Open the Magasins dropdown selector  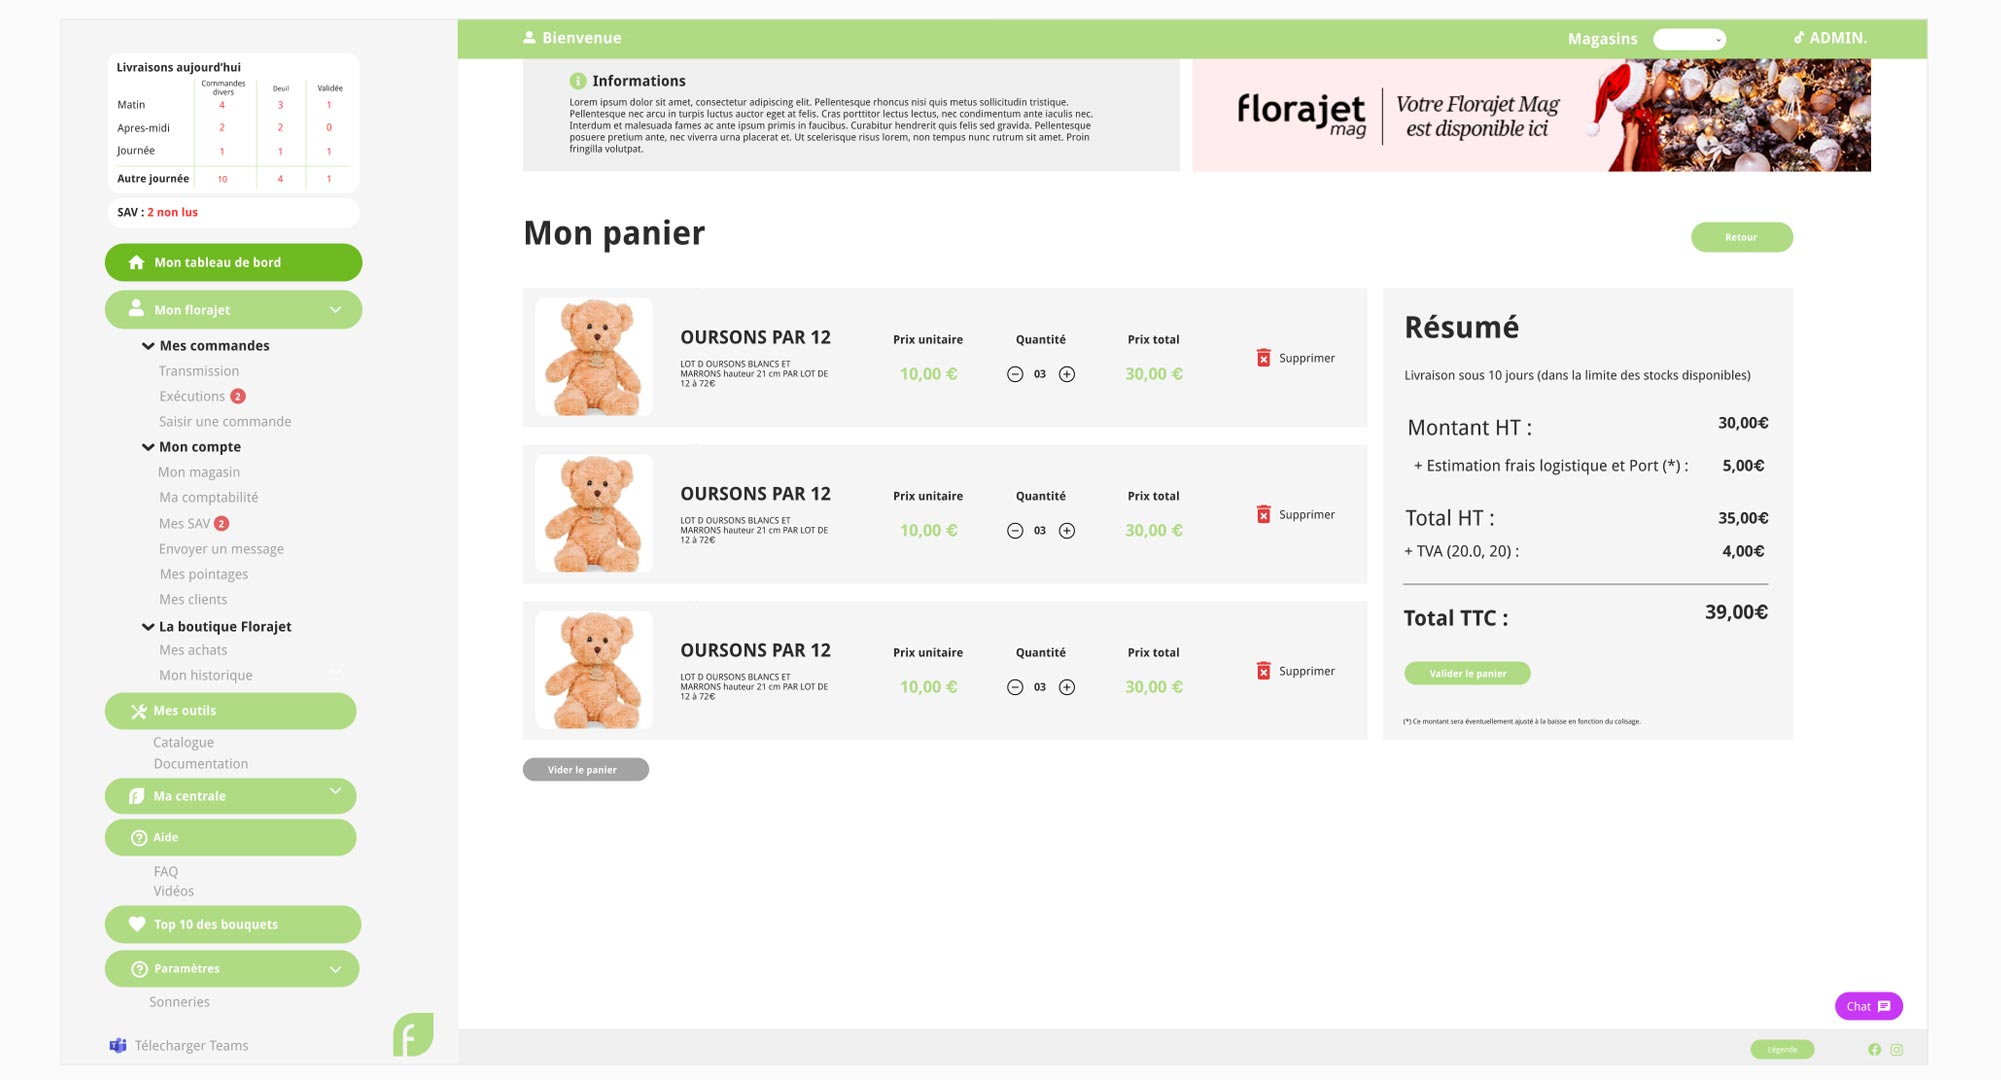tap(1689, 39)
